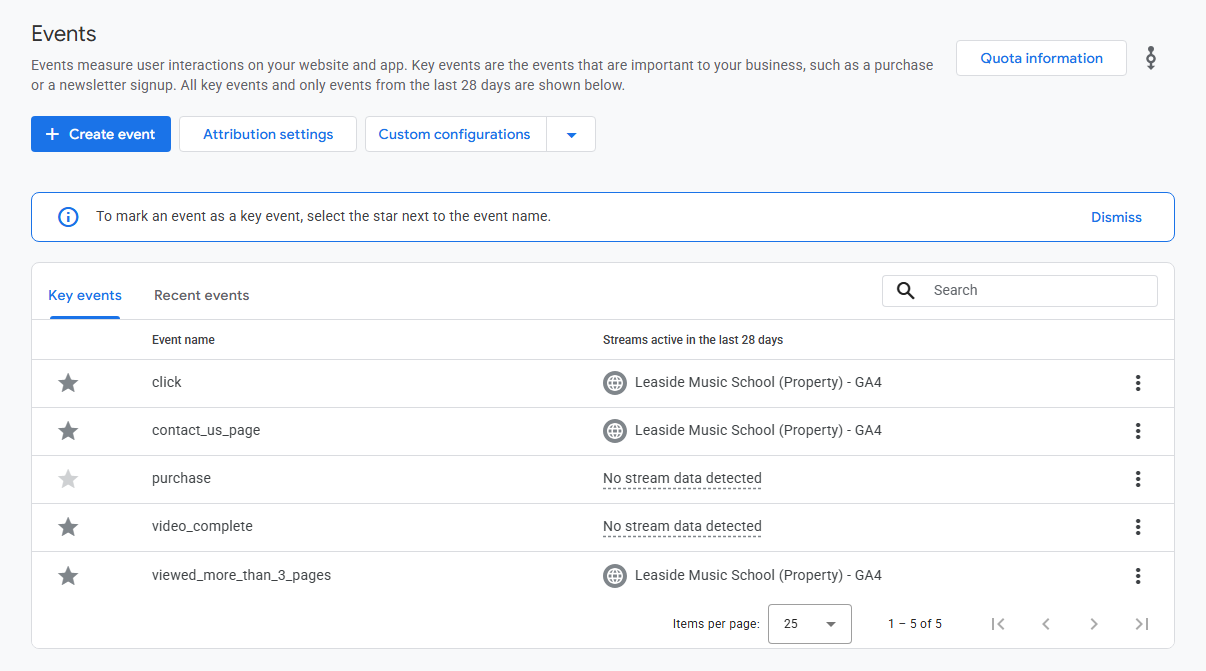Go to the next page of events
Viewport: 1206px width, 671px height.
point(1094,624)
